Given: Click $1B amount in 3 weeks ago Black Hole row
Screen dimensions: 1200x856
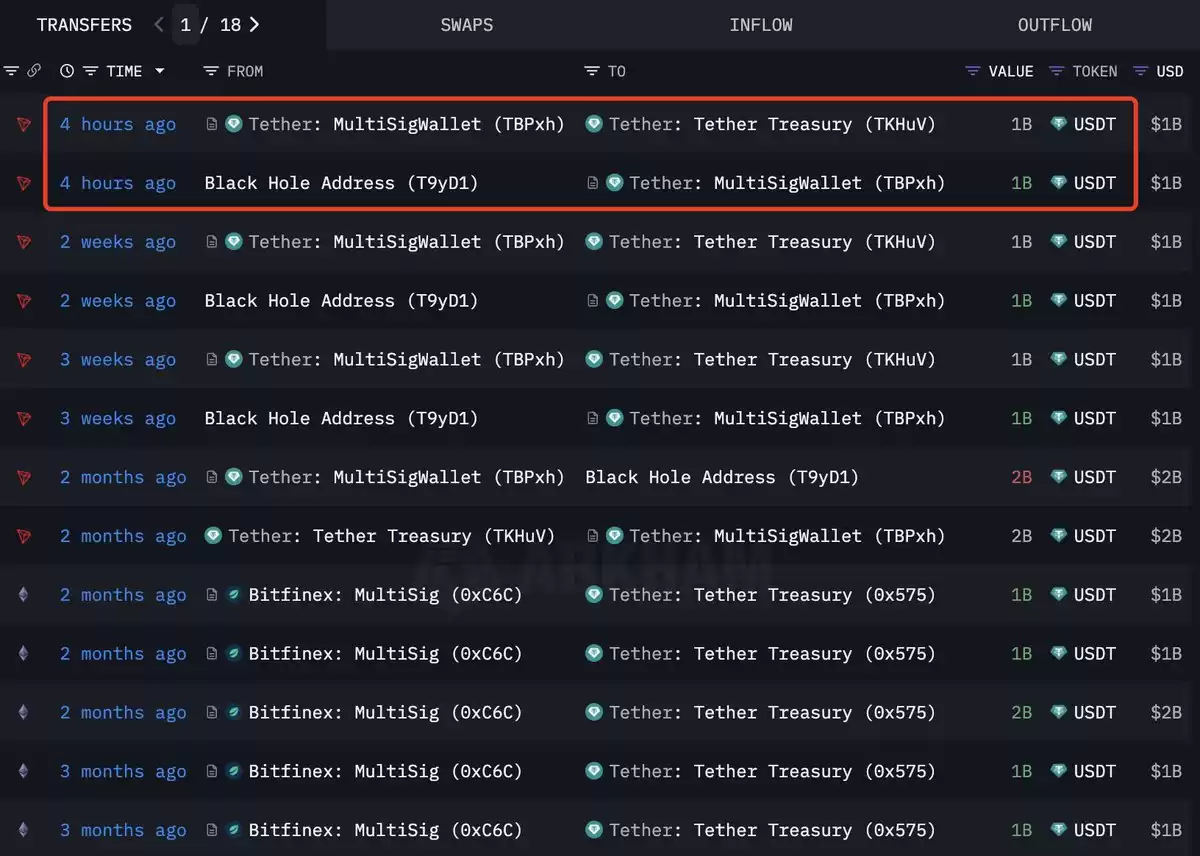Looking at the screenshot, I should [x=1166, y=419].
